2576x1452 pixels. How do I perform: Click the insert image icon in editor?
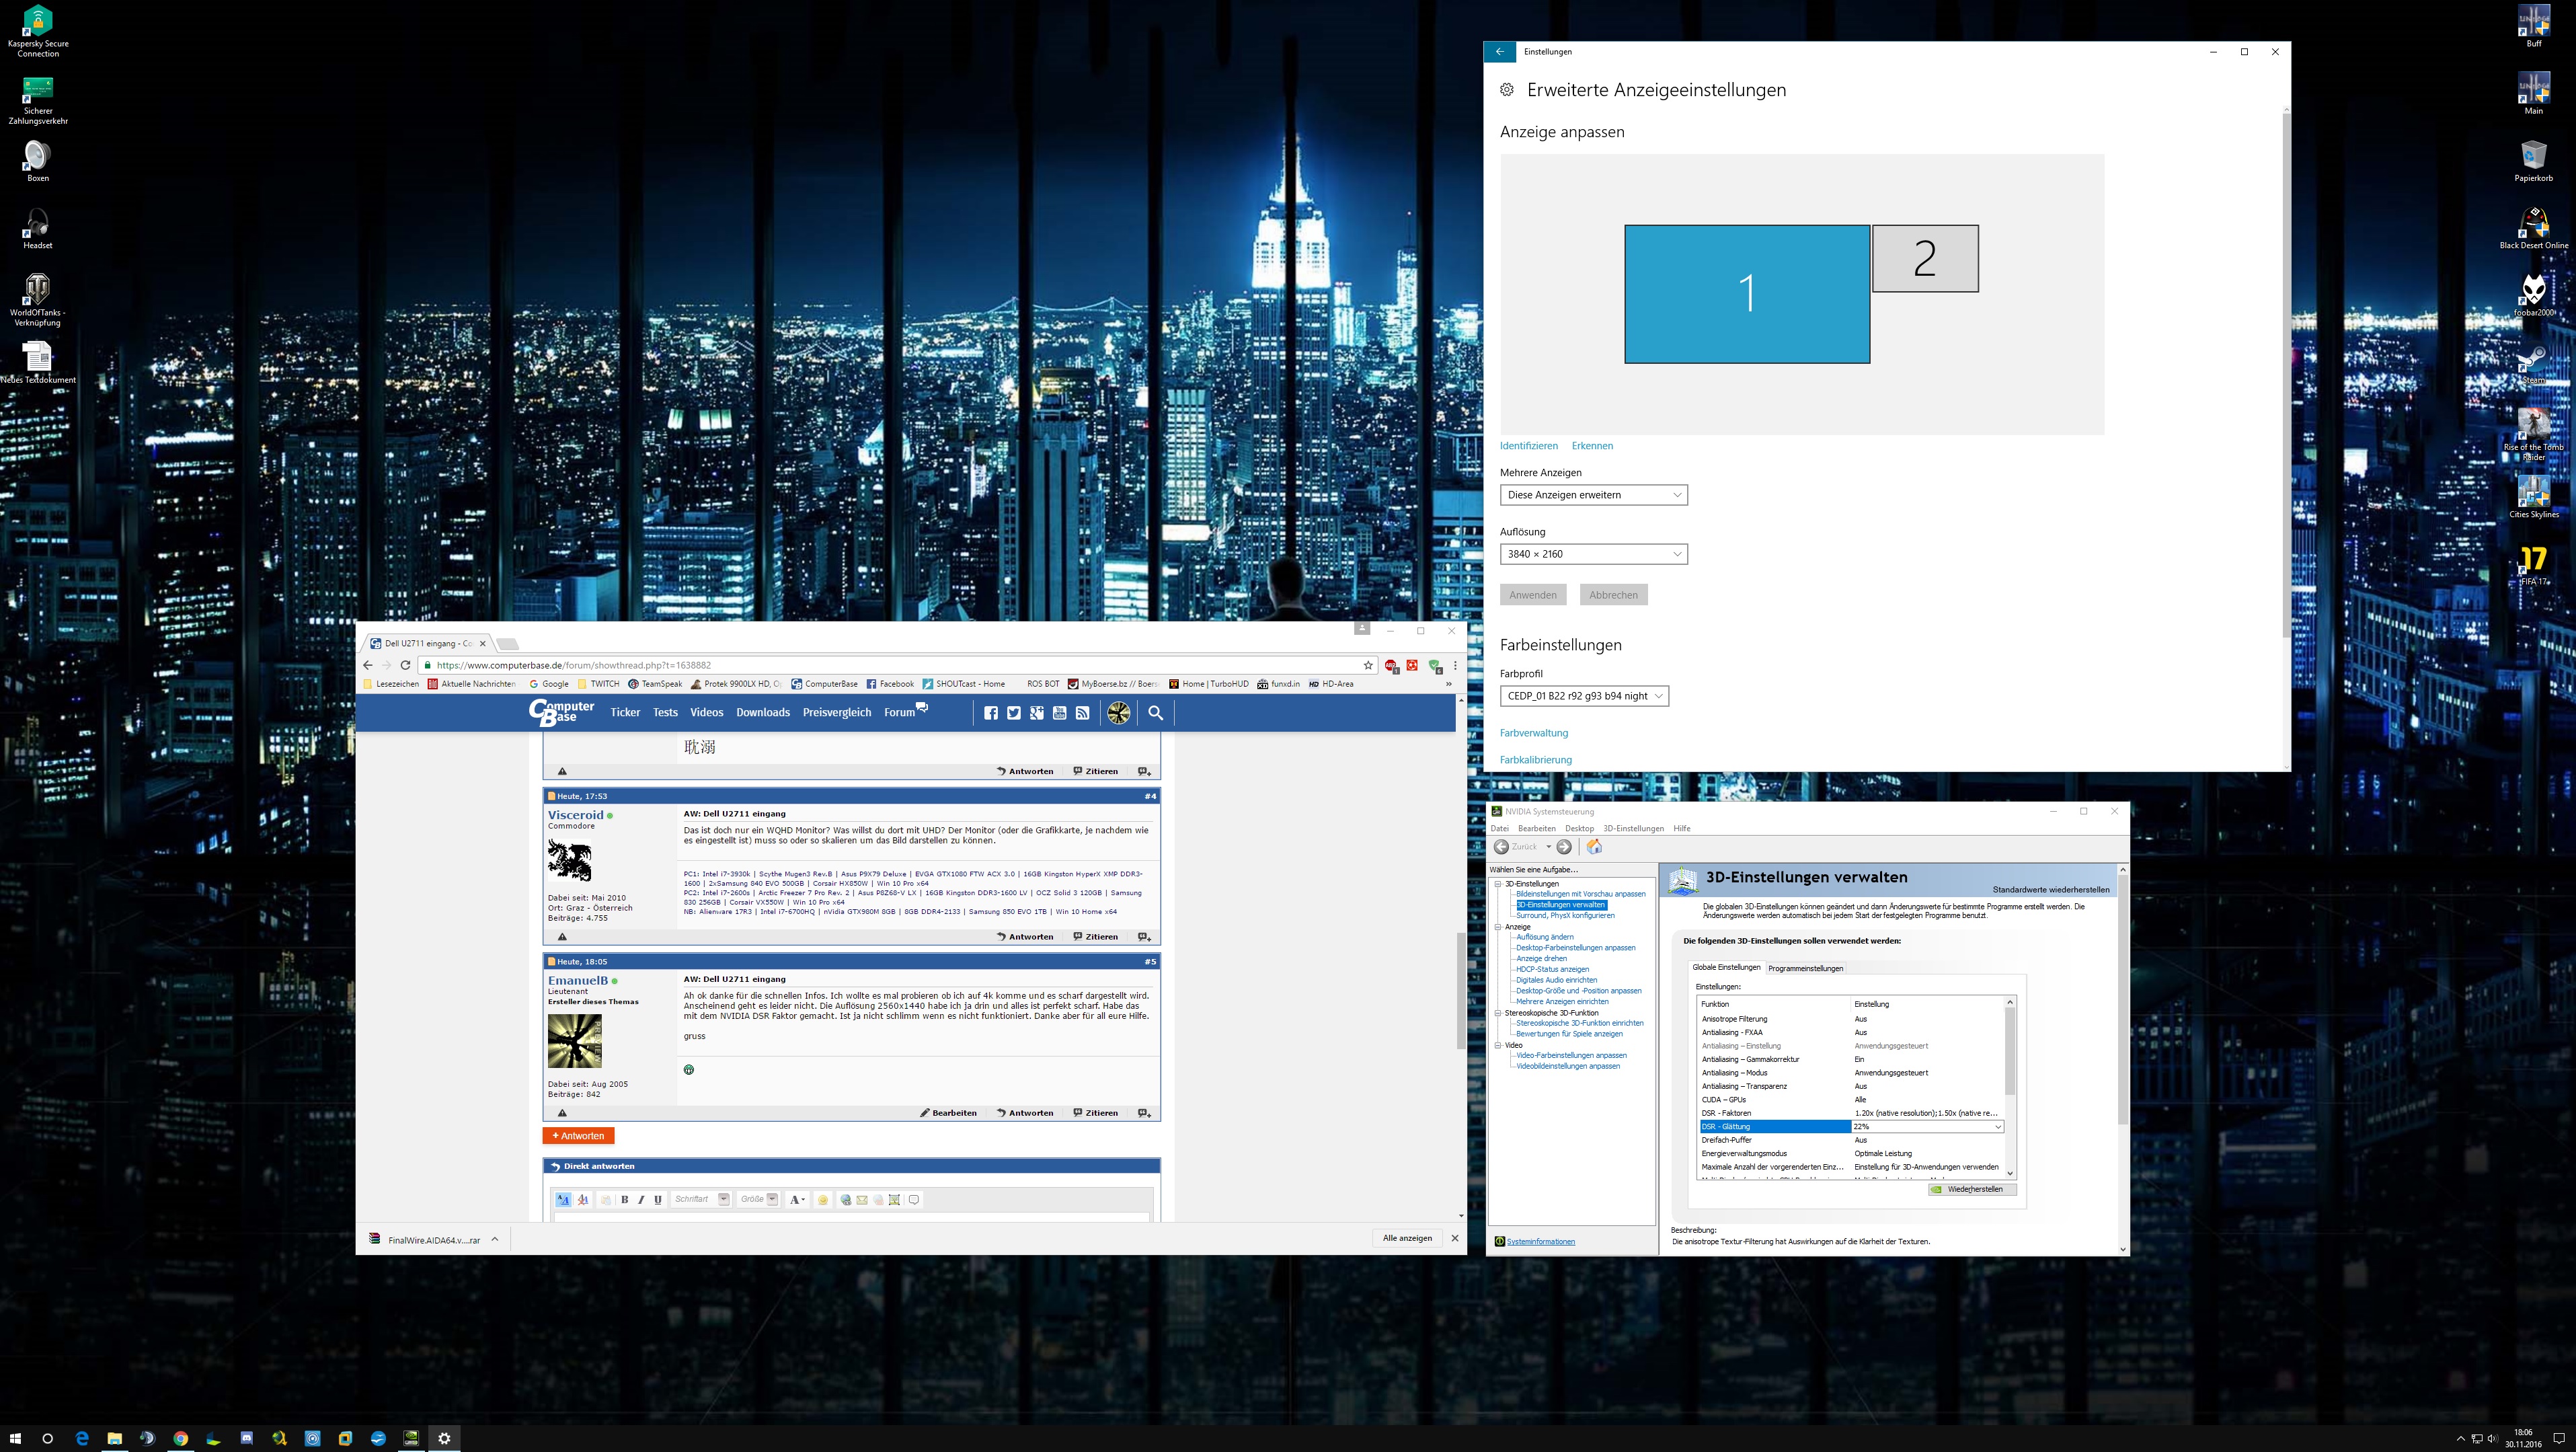point(895,1200)
